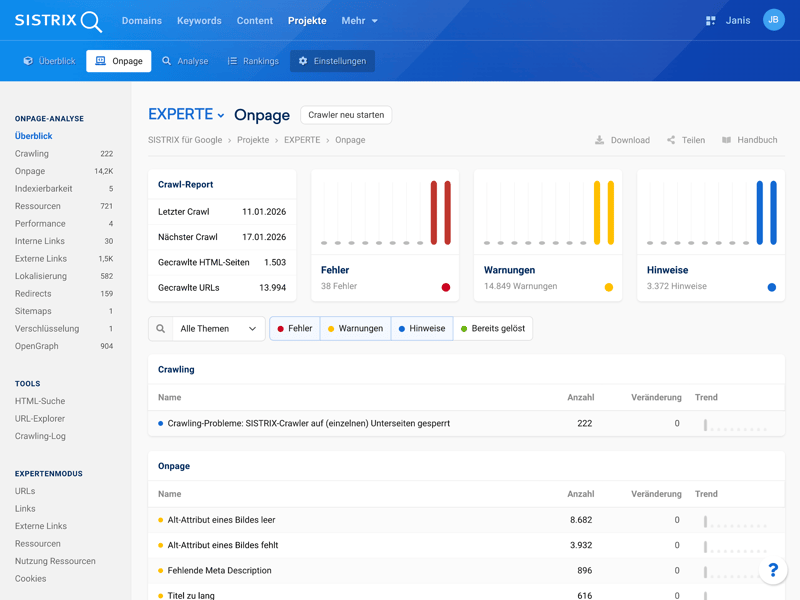The width and height of the screenshot is (800, 600).
Task: Open the Alle Themen dropdown
Action: 218,328
